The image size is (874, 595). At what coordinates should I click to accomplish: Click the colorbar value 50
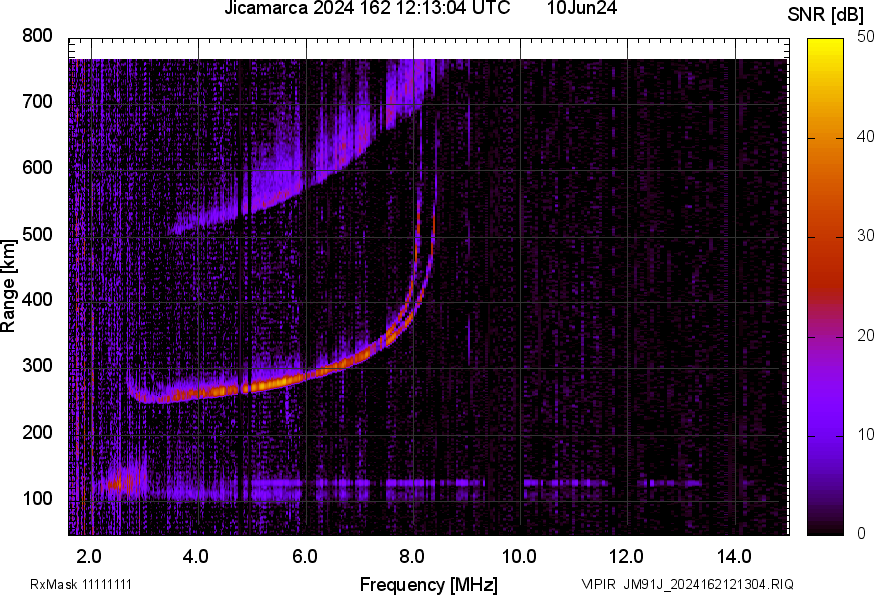[865, 37]
